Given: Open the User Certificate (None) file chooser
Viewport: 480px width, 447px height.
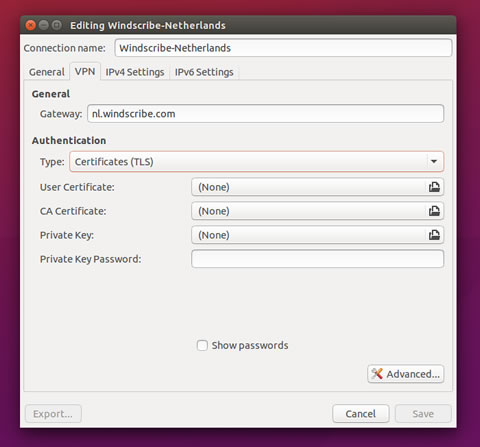Looking at the screenshot, I should [x=317, y=187].
